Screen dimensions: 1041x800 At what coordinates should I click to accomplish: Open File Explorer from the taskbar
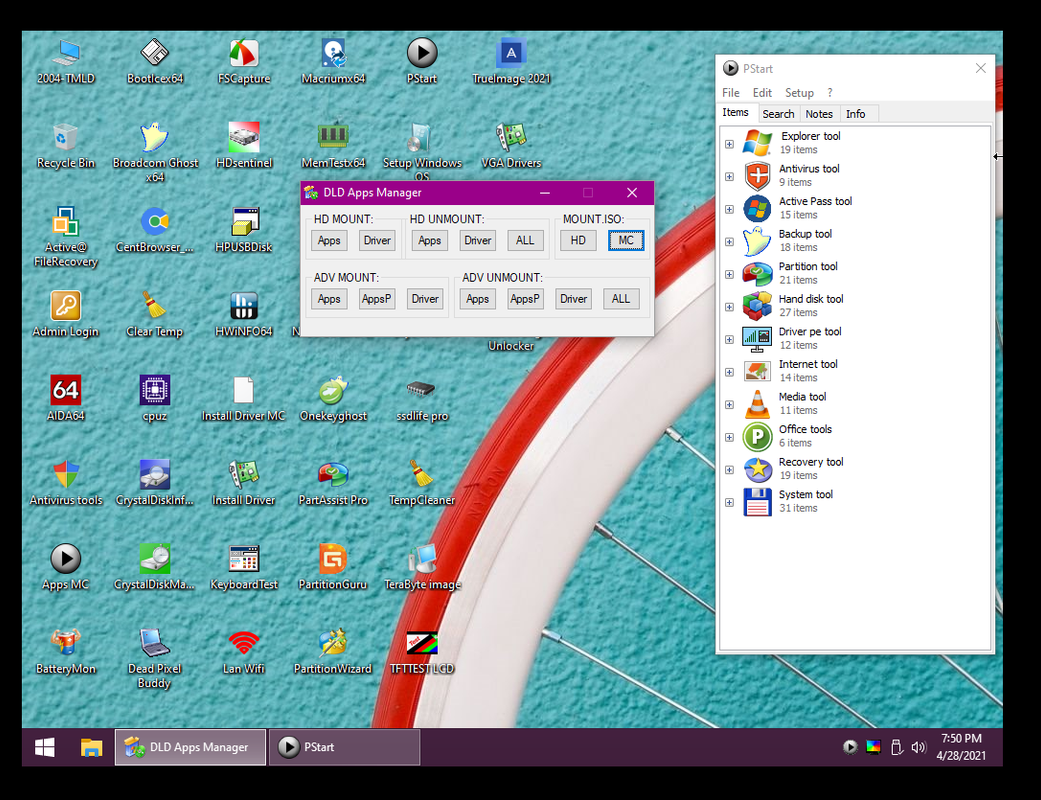pos(92,748)
